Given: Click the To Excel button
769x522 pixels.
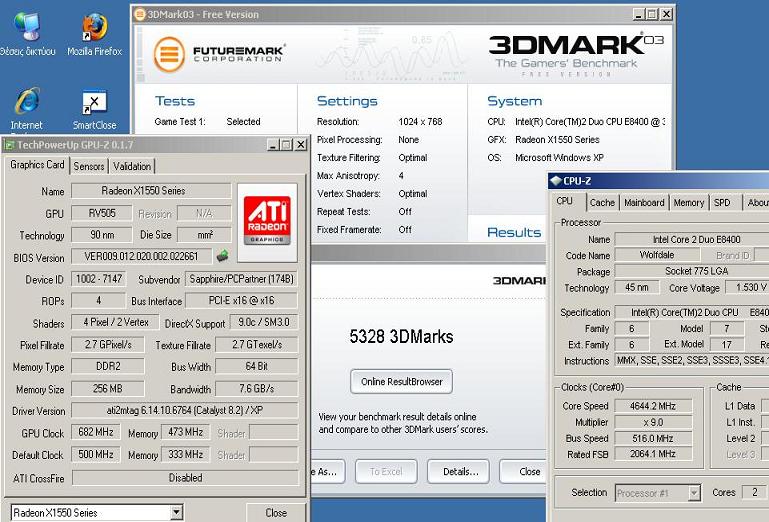Looking at the screenshot, I should [386, 472].
